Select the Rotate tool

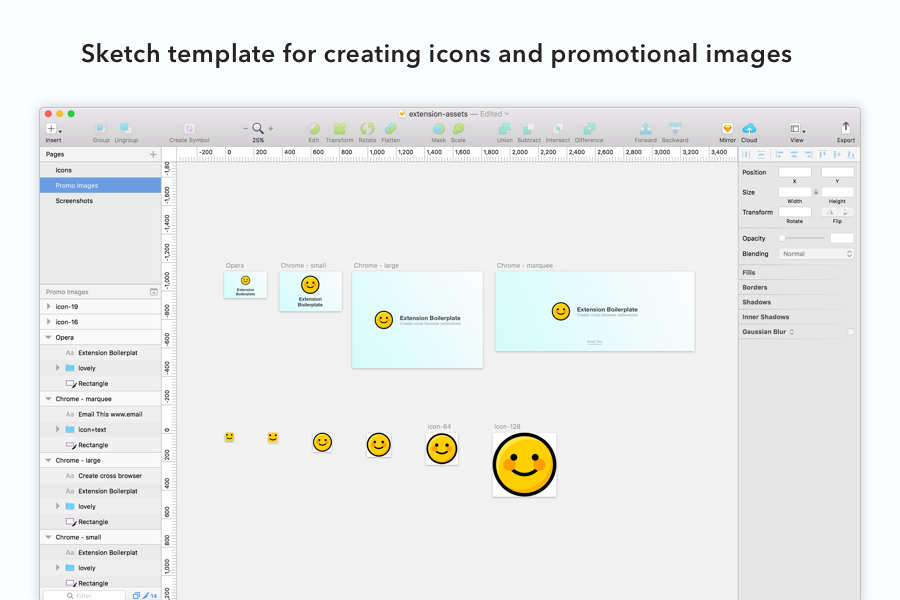(367, 129)
